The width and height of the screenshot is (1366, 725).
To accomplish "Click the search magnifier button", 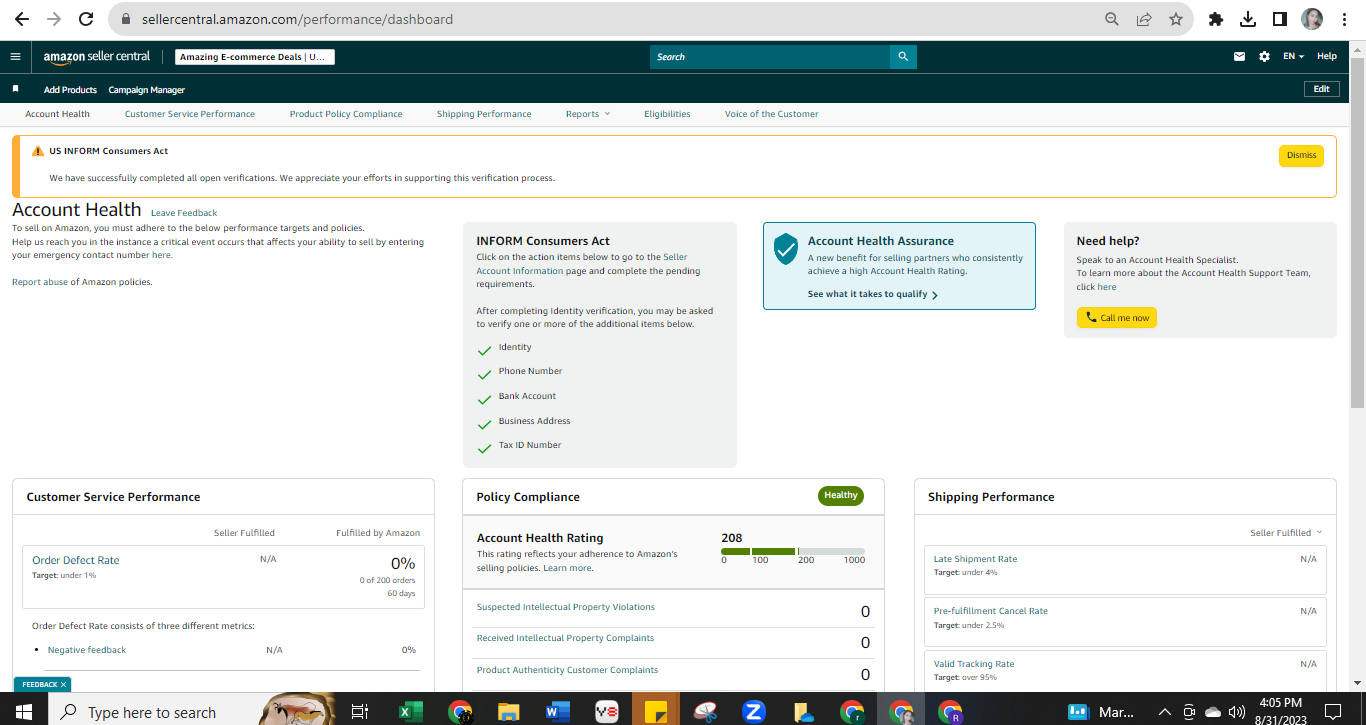I will [903, 57].
